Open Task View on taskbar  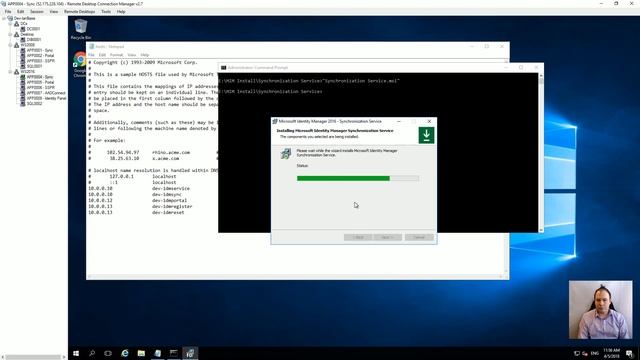pos(108,353)
